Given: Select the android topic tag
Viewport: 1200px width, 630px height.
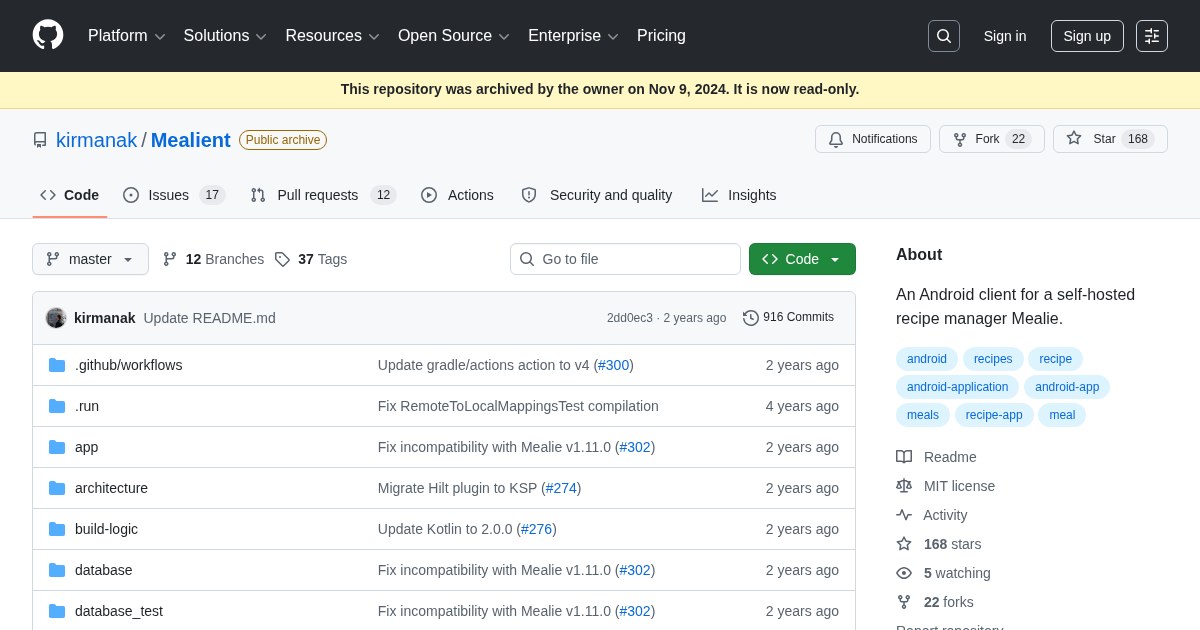Looking at the screenshot, I should [x=927, y=359].
